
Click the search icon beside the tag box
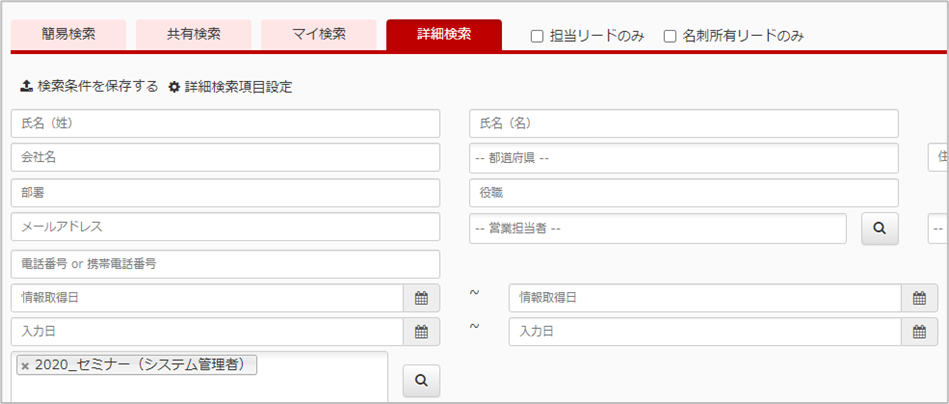pos(422,380)
